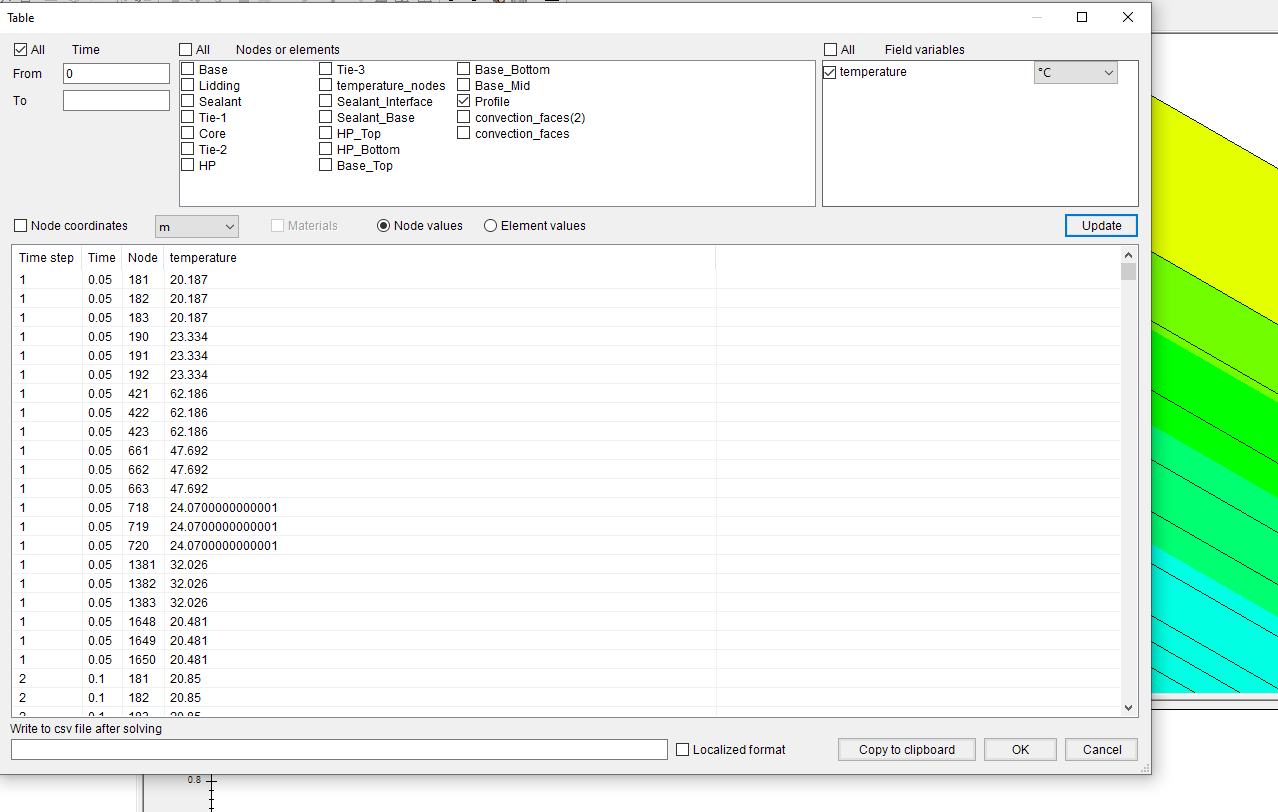Viewport: 1278px width, 812px height.
Task: Select temperature value 47.692 for node 661
Action: click(x=189, y=451)
